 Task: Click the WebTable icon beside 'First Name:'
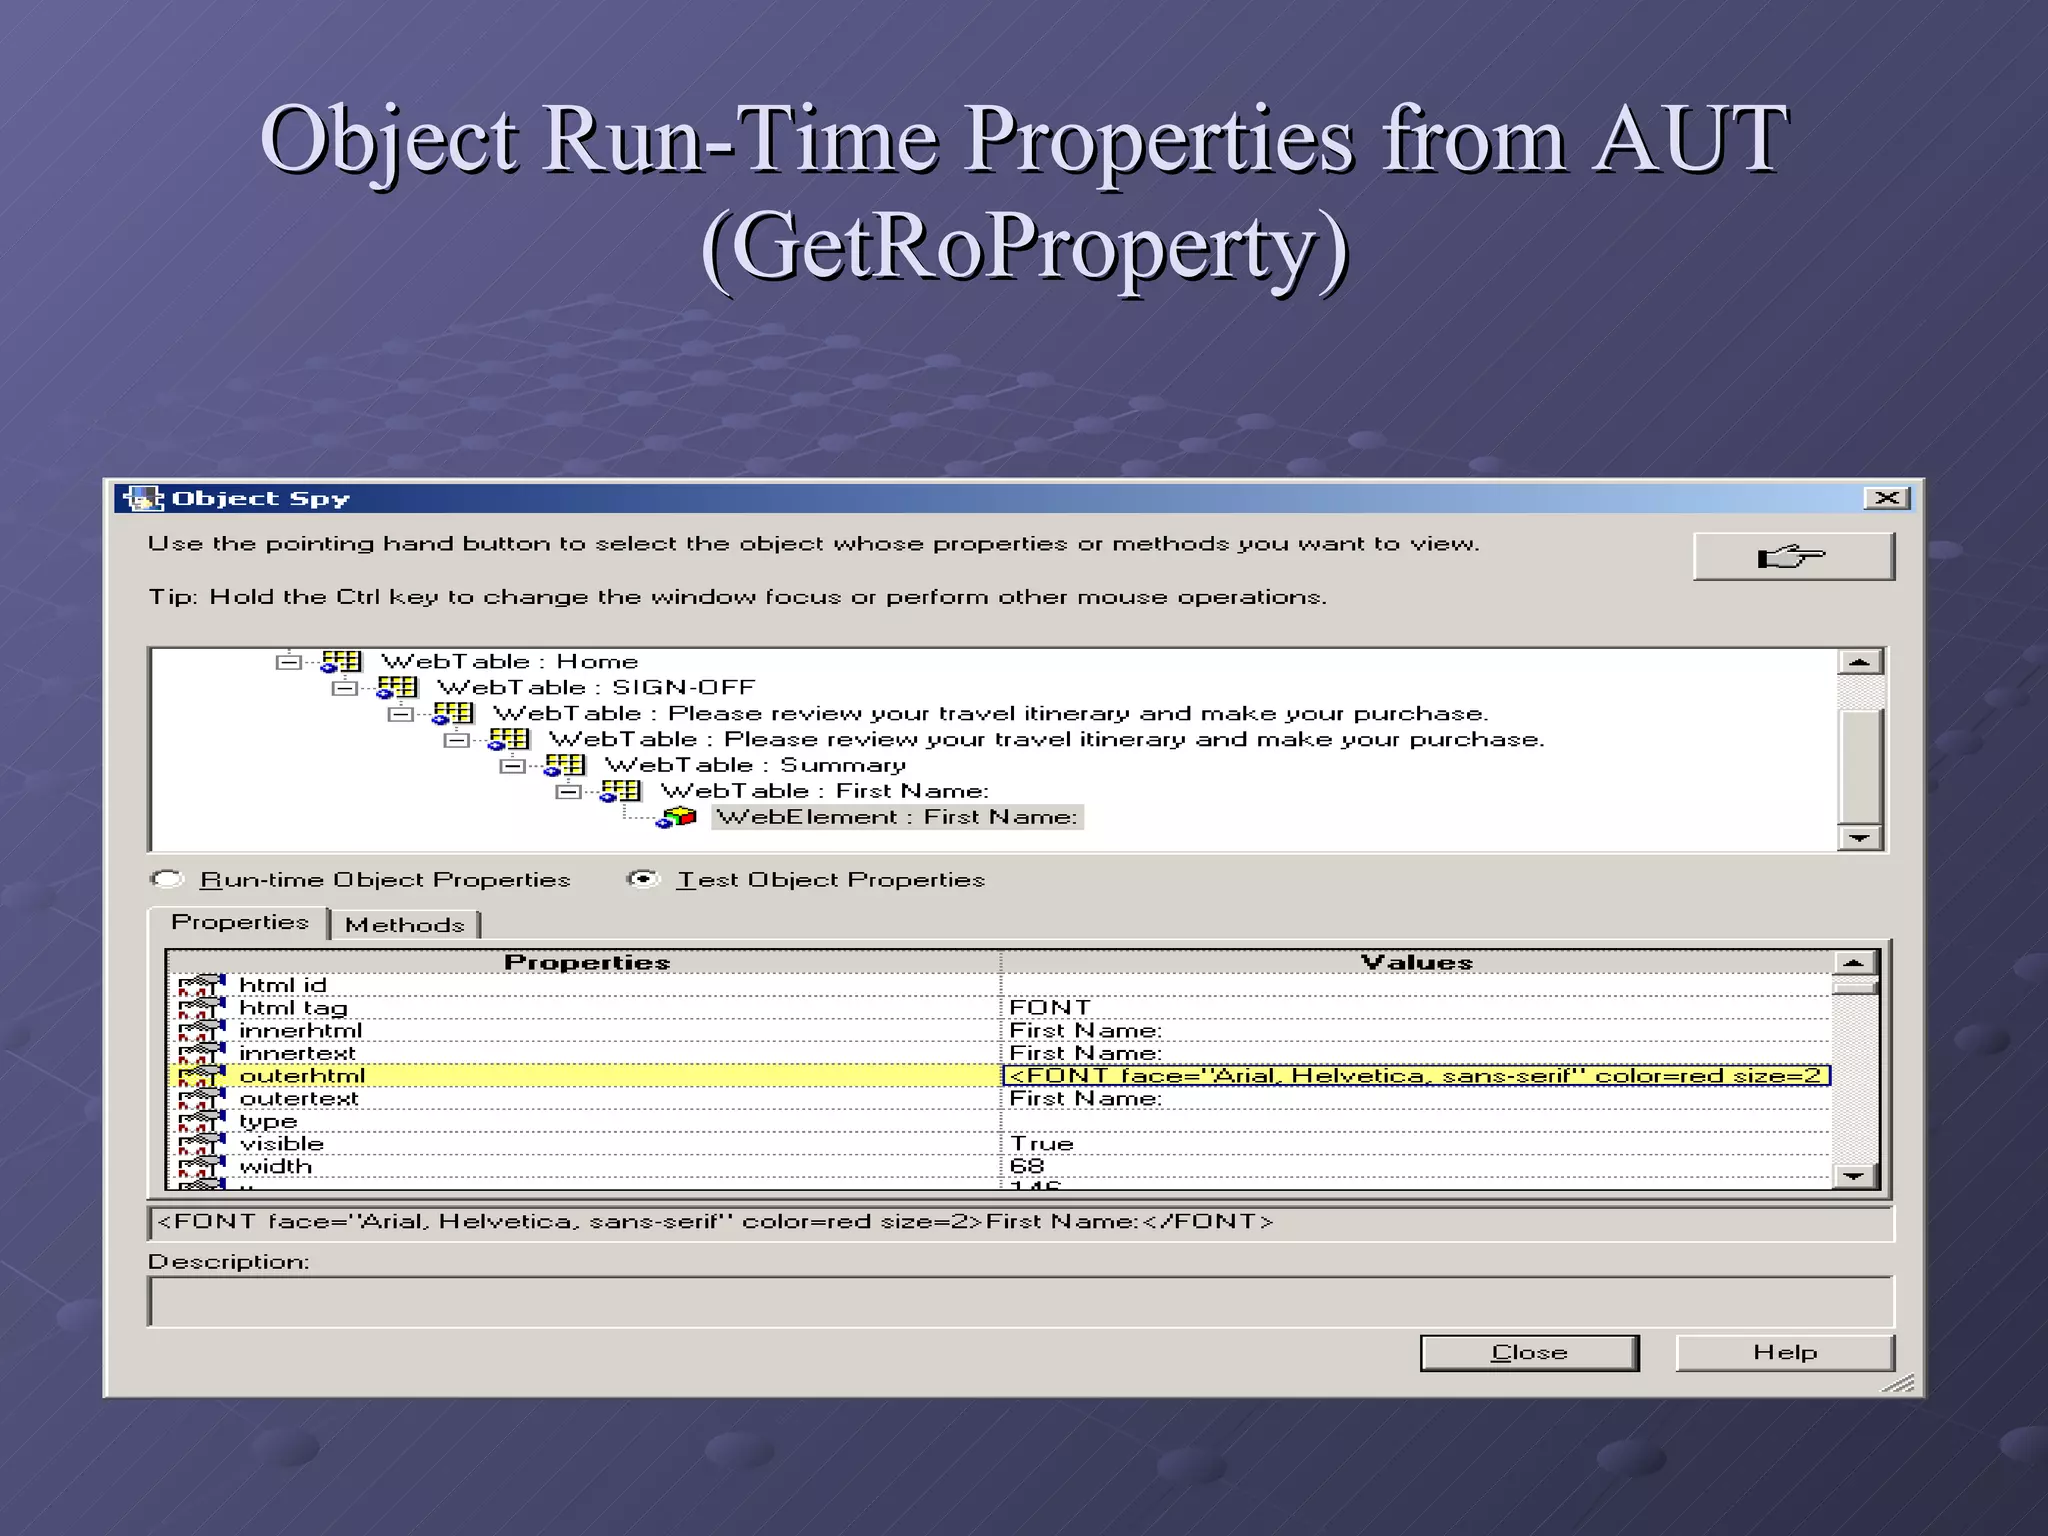pyautogui.click(x=621, y=791)
